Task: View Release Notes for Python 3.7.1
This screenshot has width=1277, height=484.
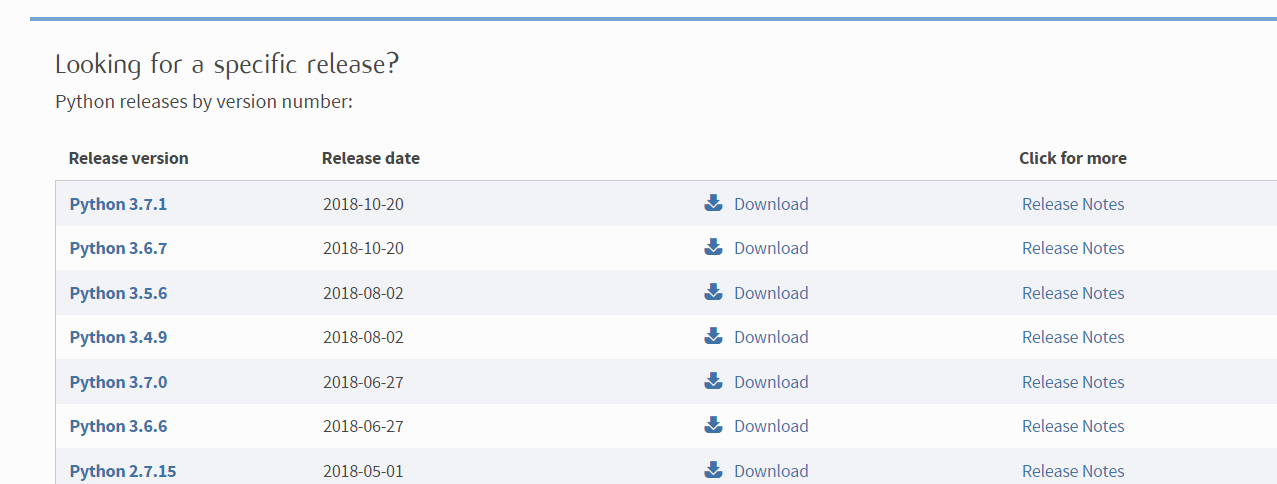Action: pos(1073,204)
